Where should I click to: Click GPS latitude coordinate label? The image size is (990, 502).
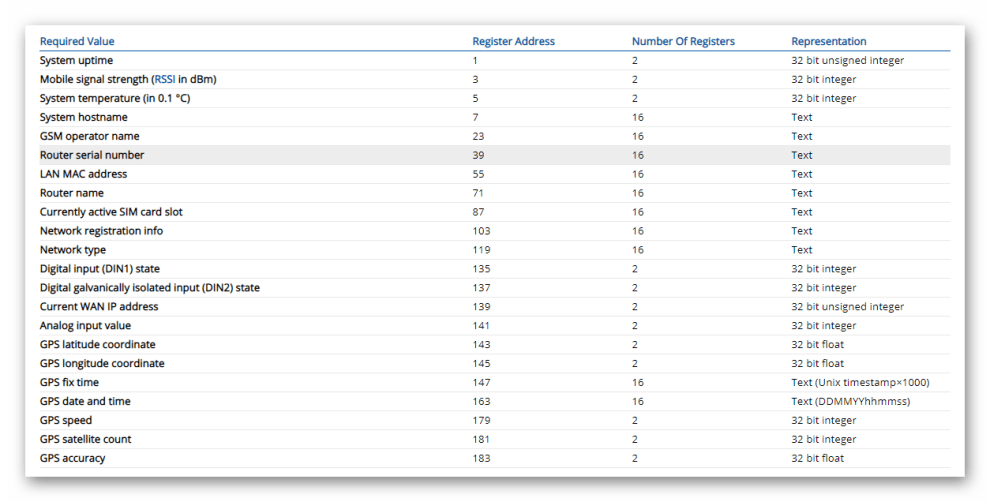point(97,345)
